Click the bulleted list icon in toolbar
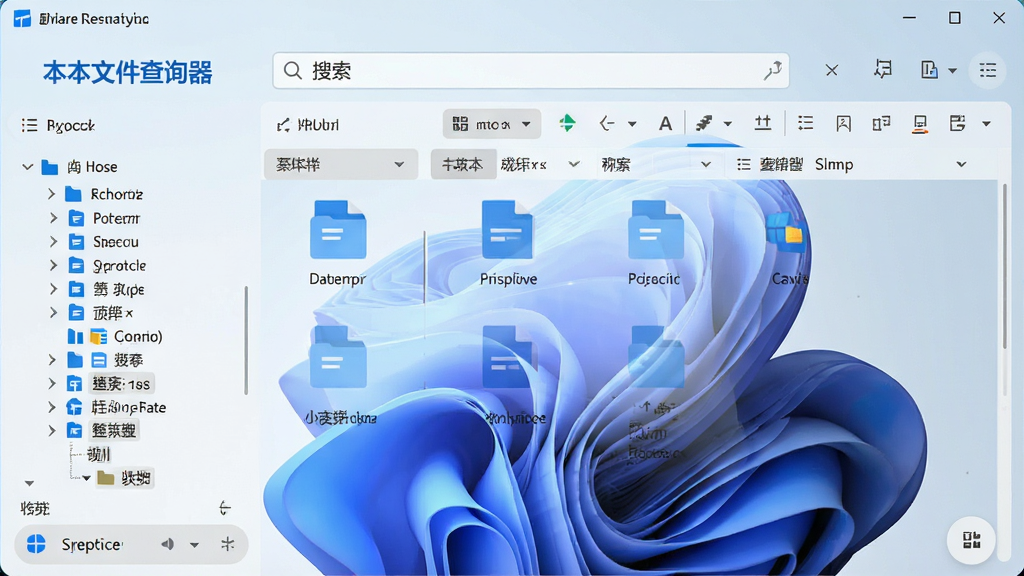The height and width of the screenshot is (576, 1024). tap(805, 123)
